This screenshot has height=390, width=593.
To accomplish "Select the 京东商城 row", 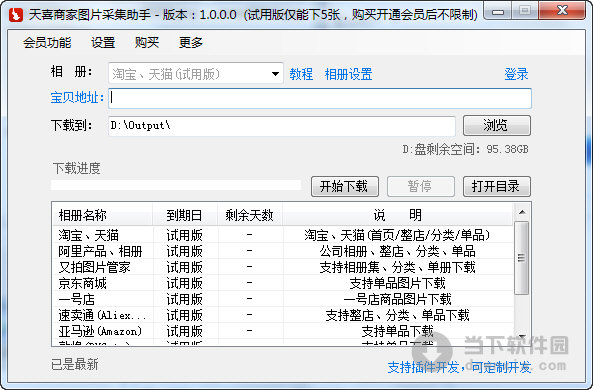I will 283,283.
